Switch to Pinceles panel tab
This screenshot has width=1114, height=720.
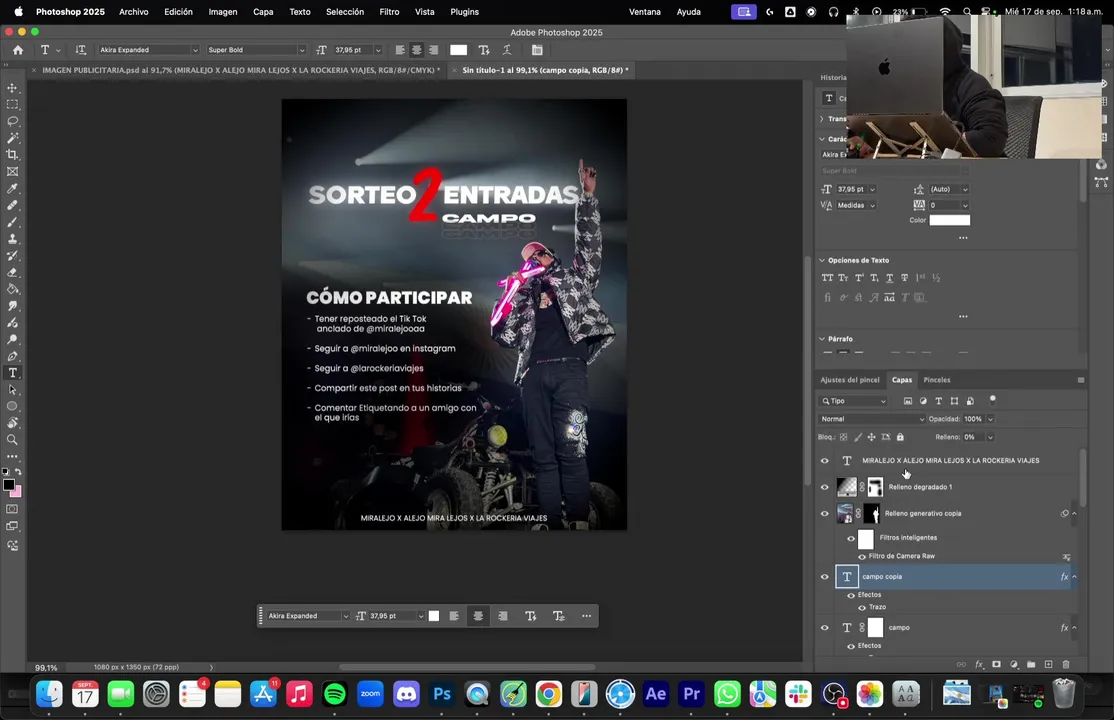click(936, 380)
